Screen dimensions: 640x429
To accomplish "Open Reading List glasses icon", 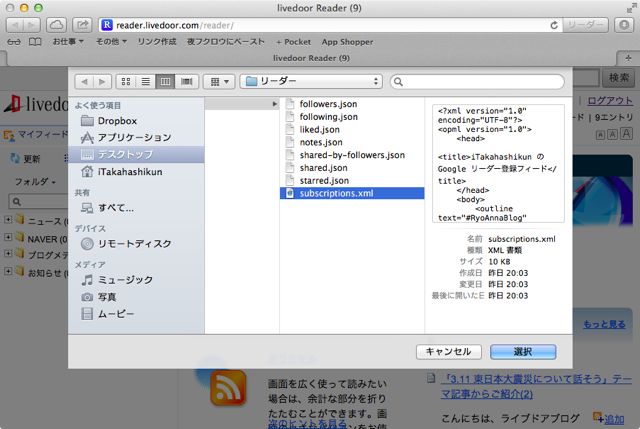I will click(13, 42).
